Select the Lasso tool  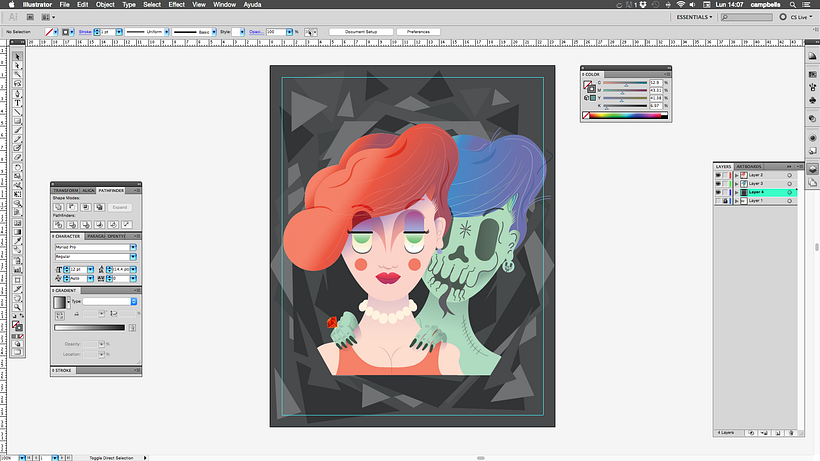pyautogui.click(x=17, y=84)
